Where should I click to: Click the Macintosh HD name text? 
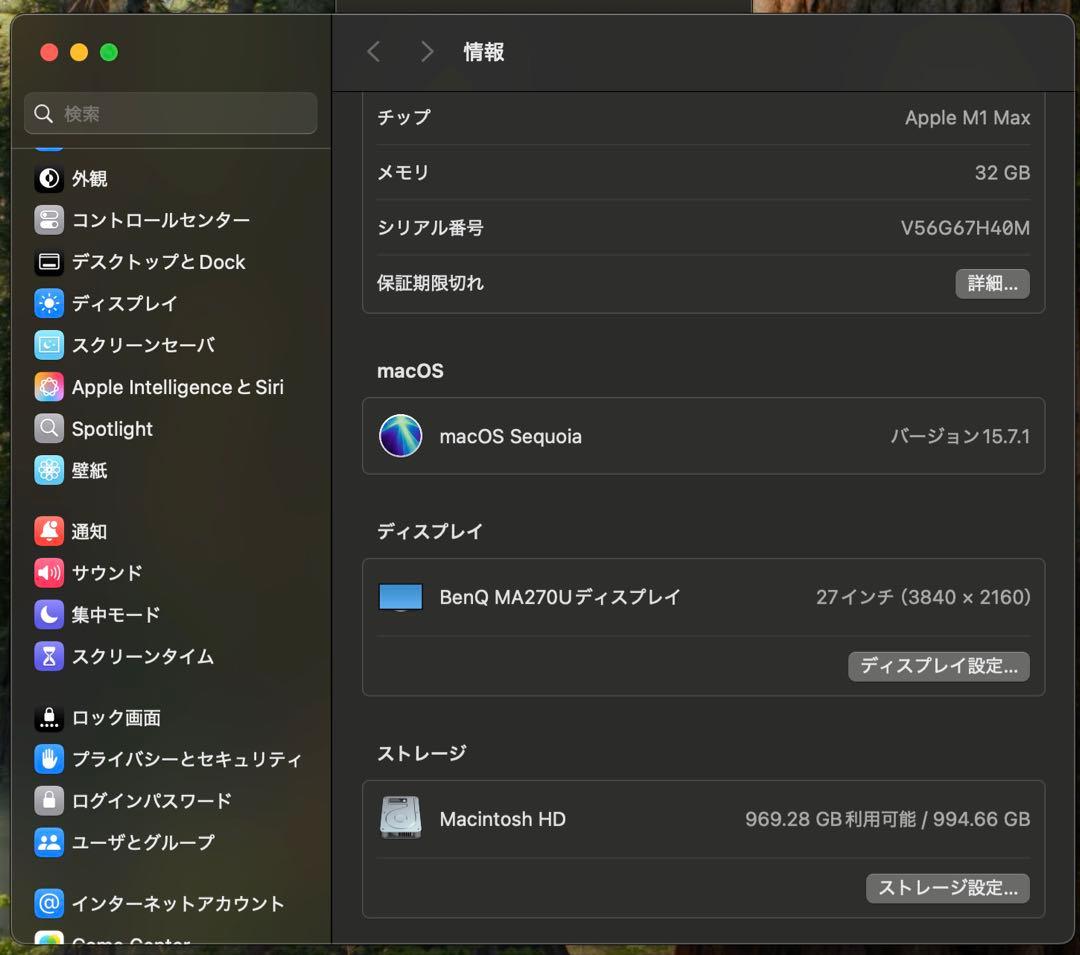click(x=503, y=819)
